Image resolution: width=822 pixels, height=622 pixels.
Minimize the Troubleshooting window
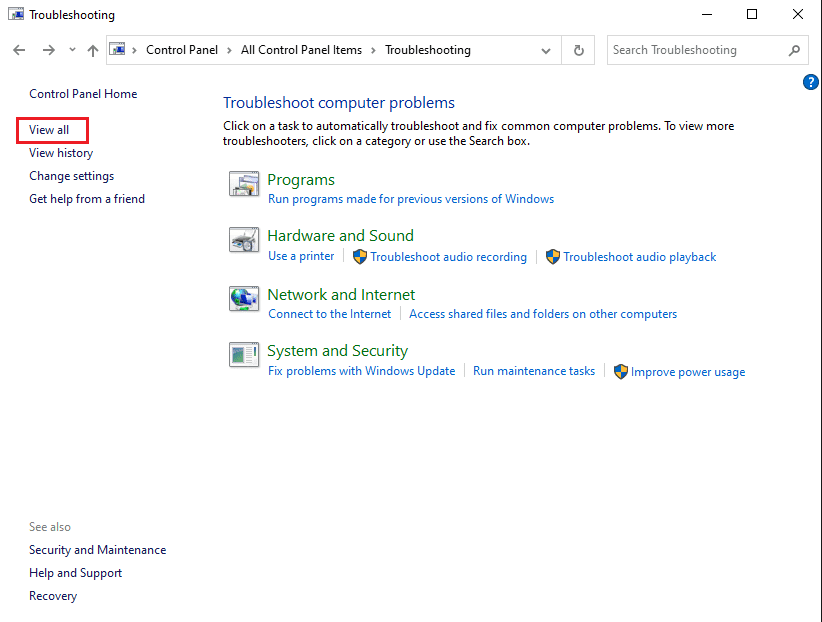point(707,14)
